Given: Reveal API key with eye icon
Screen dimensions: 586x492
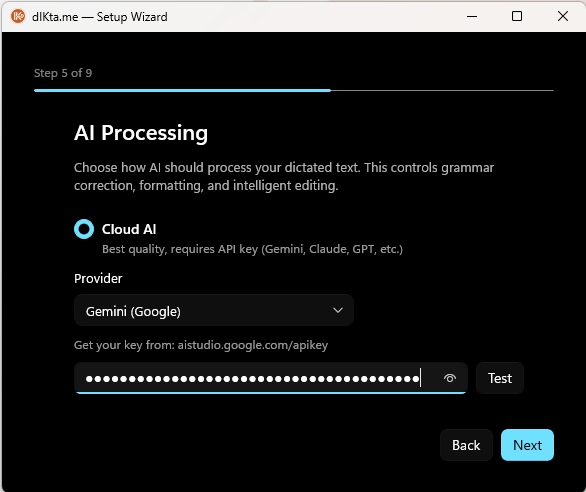Looking at the screenshot, I should tap(450, 378).
